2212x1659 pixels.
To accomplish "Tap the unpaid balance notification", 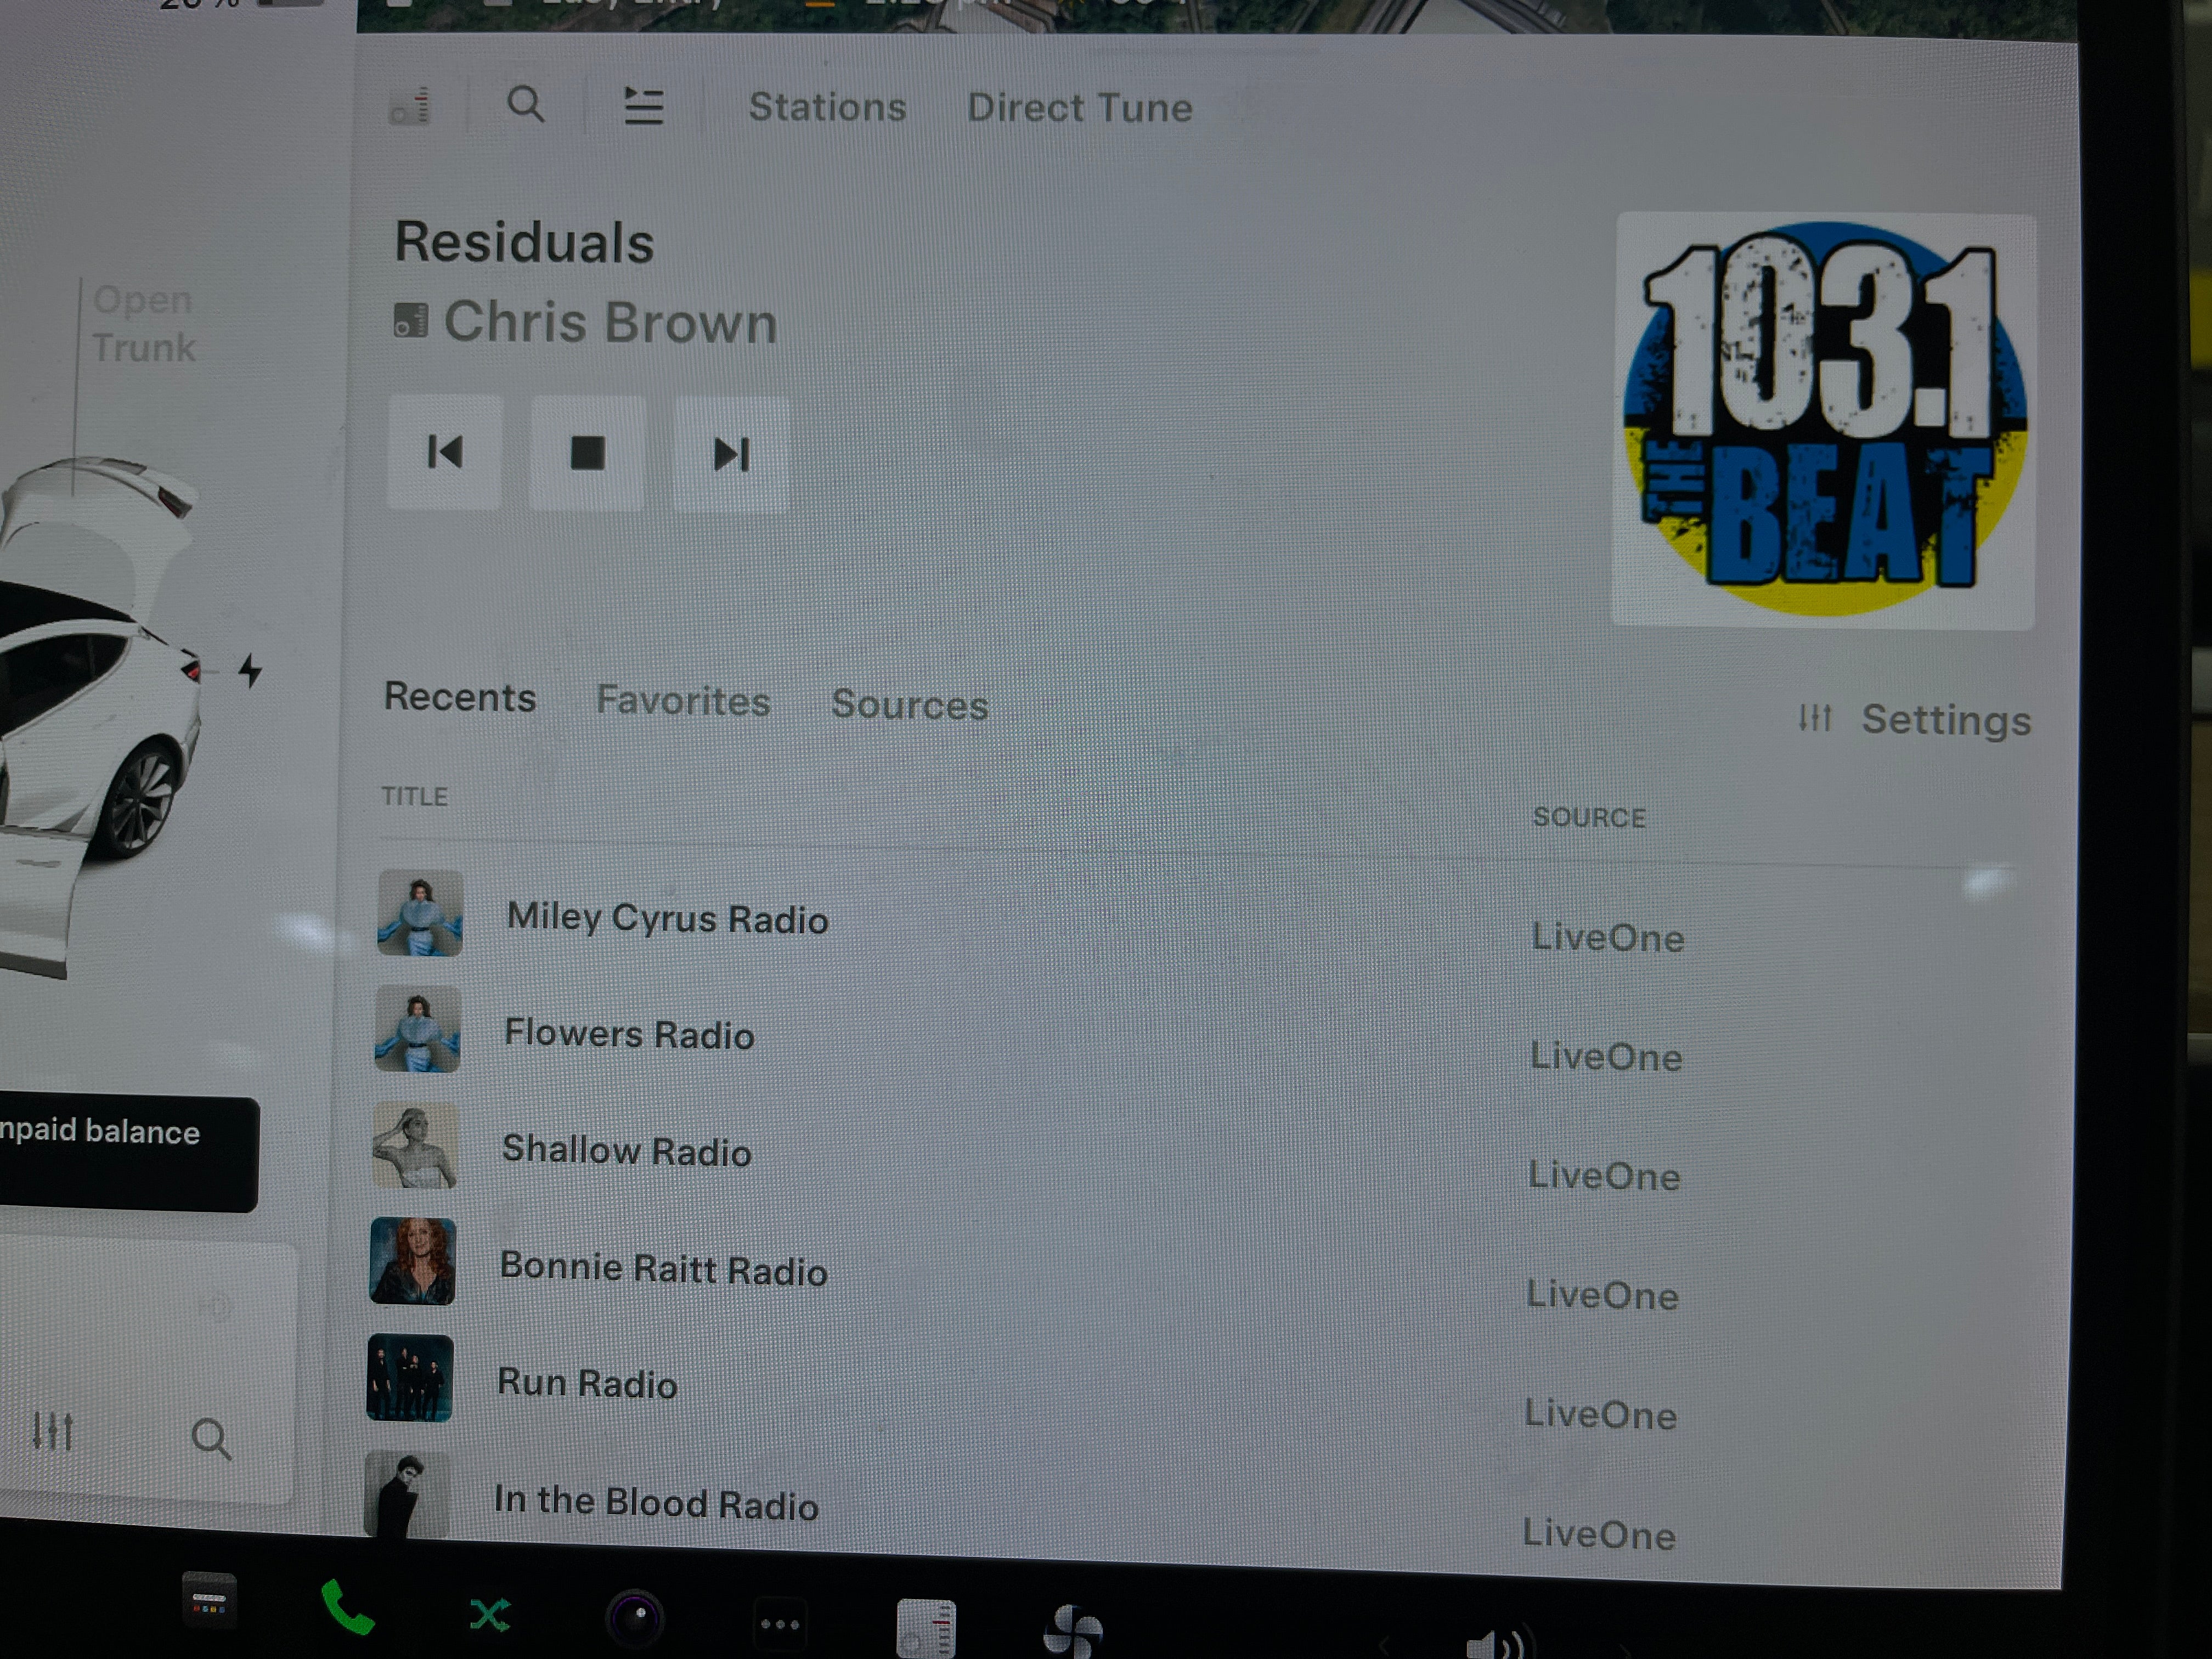I will (128, 1154).
